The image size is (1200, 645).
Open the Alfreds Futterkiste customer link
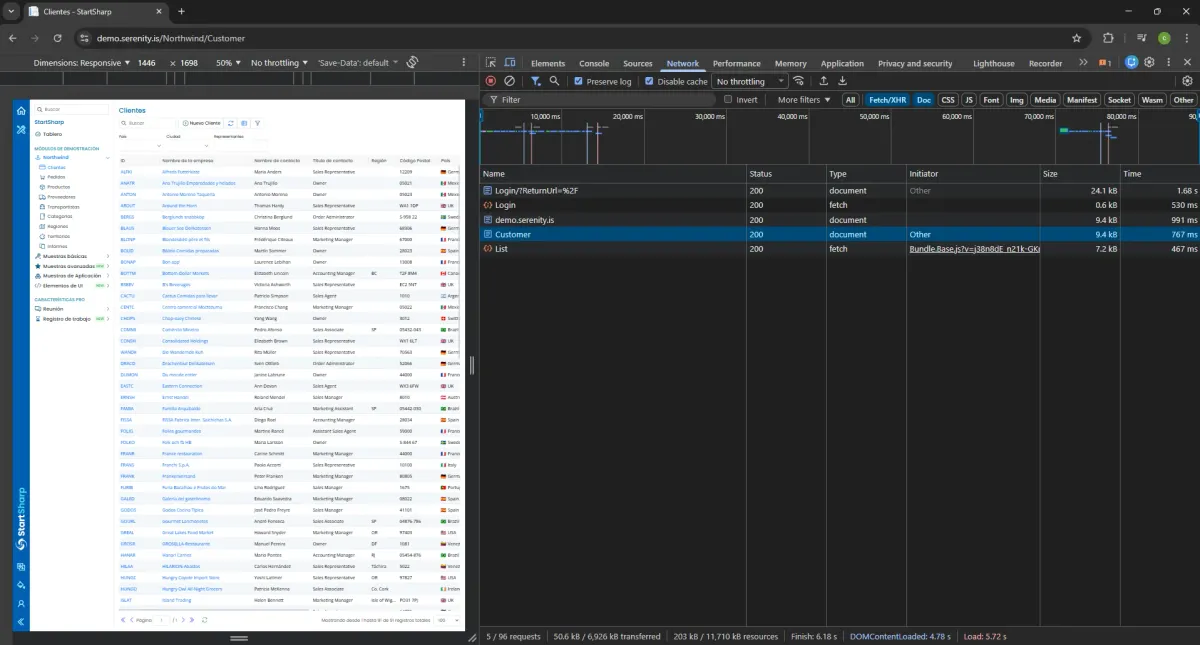pos(180,172)
